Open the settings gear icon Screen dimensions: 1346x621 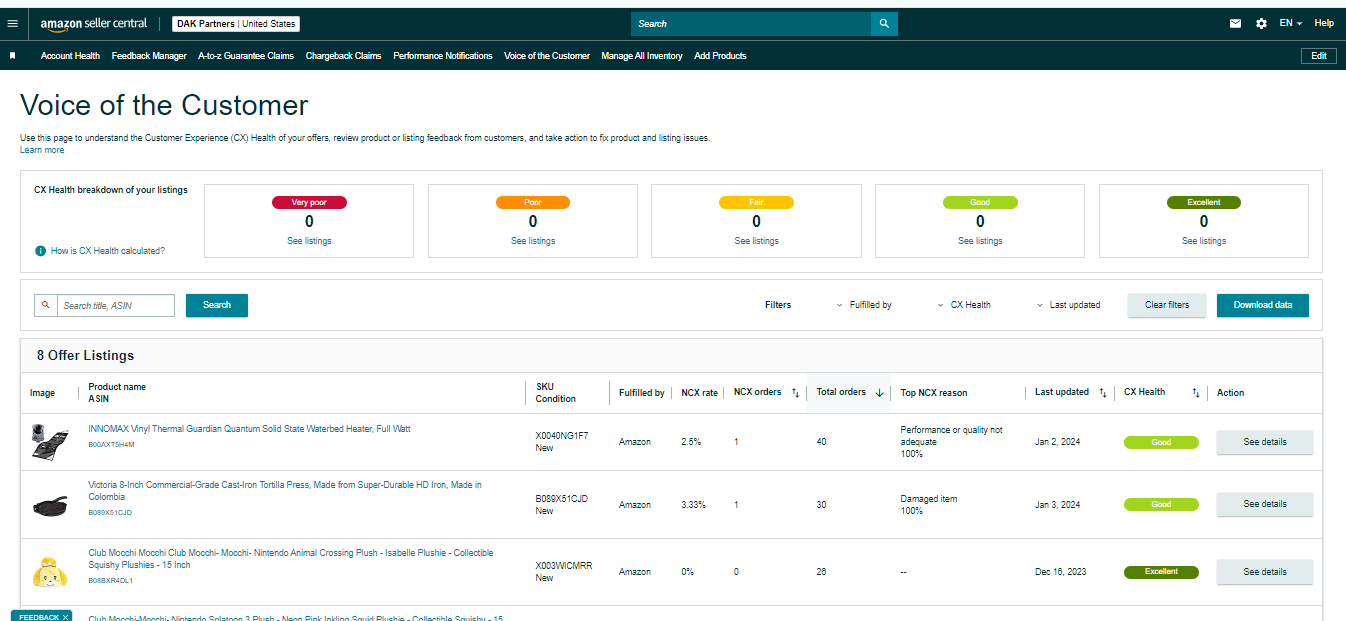click(x=1261, y=23)
